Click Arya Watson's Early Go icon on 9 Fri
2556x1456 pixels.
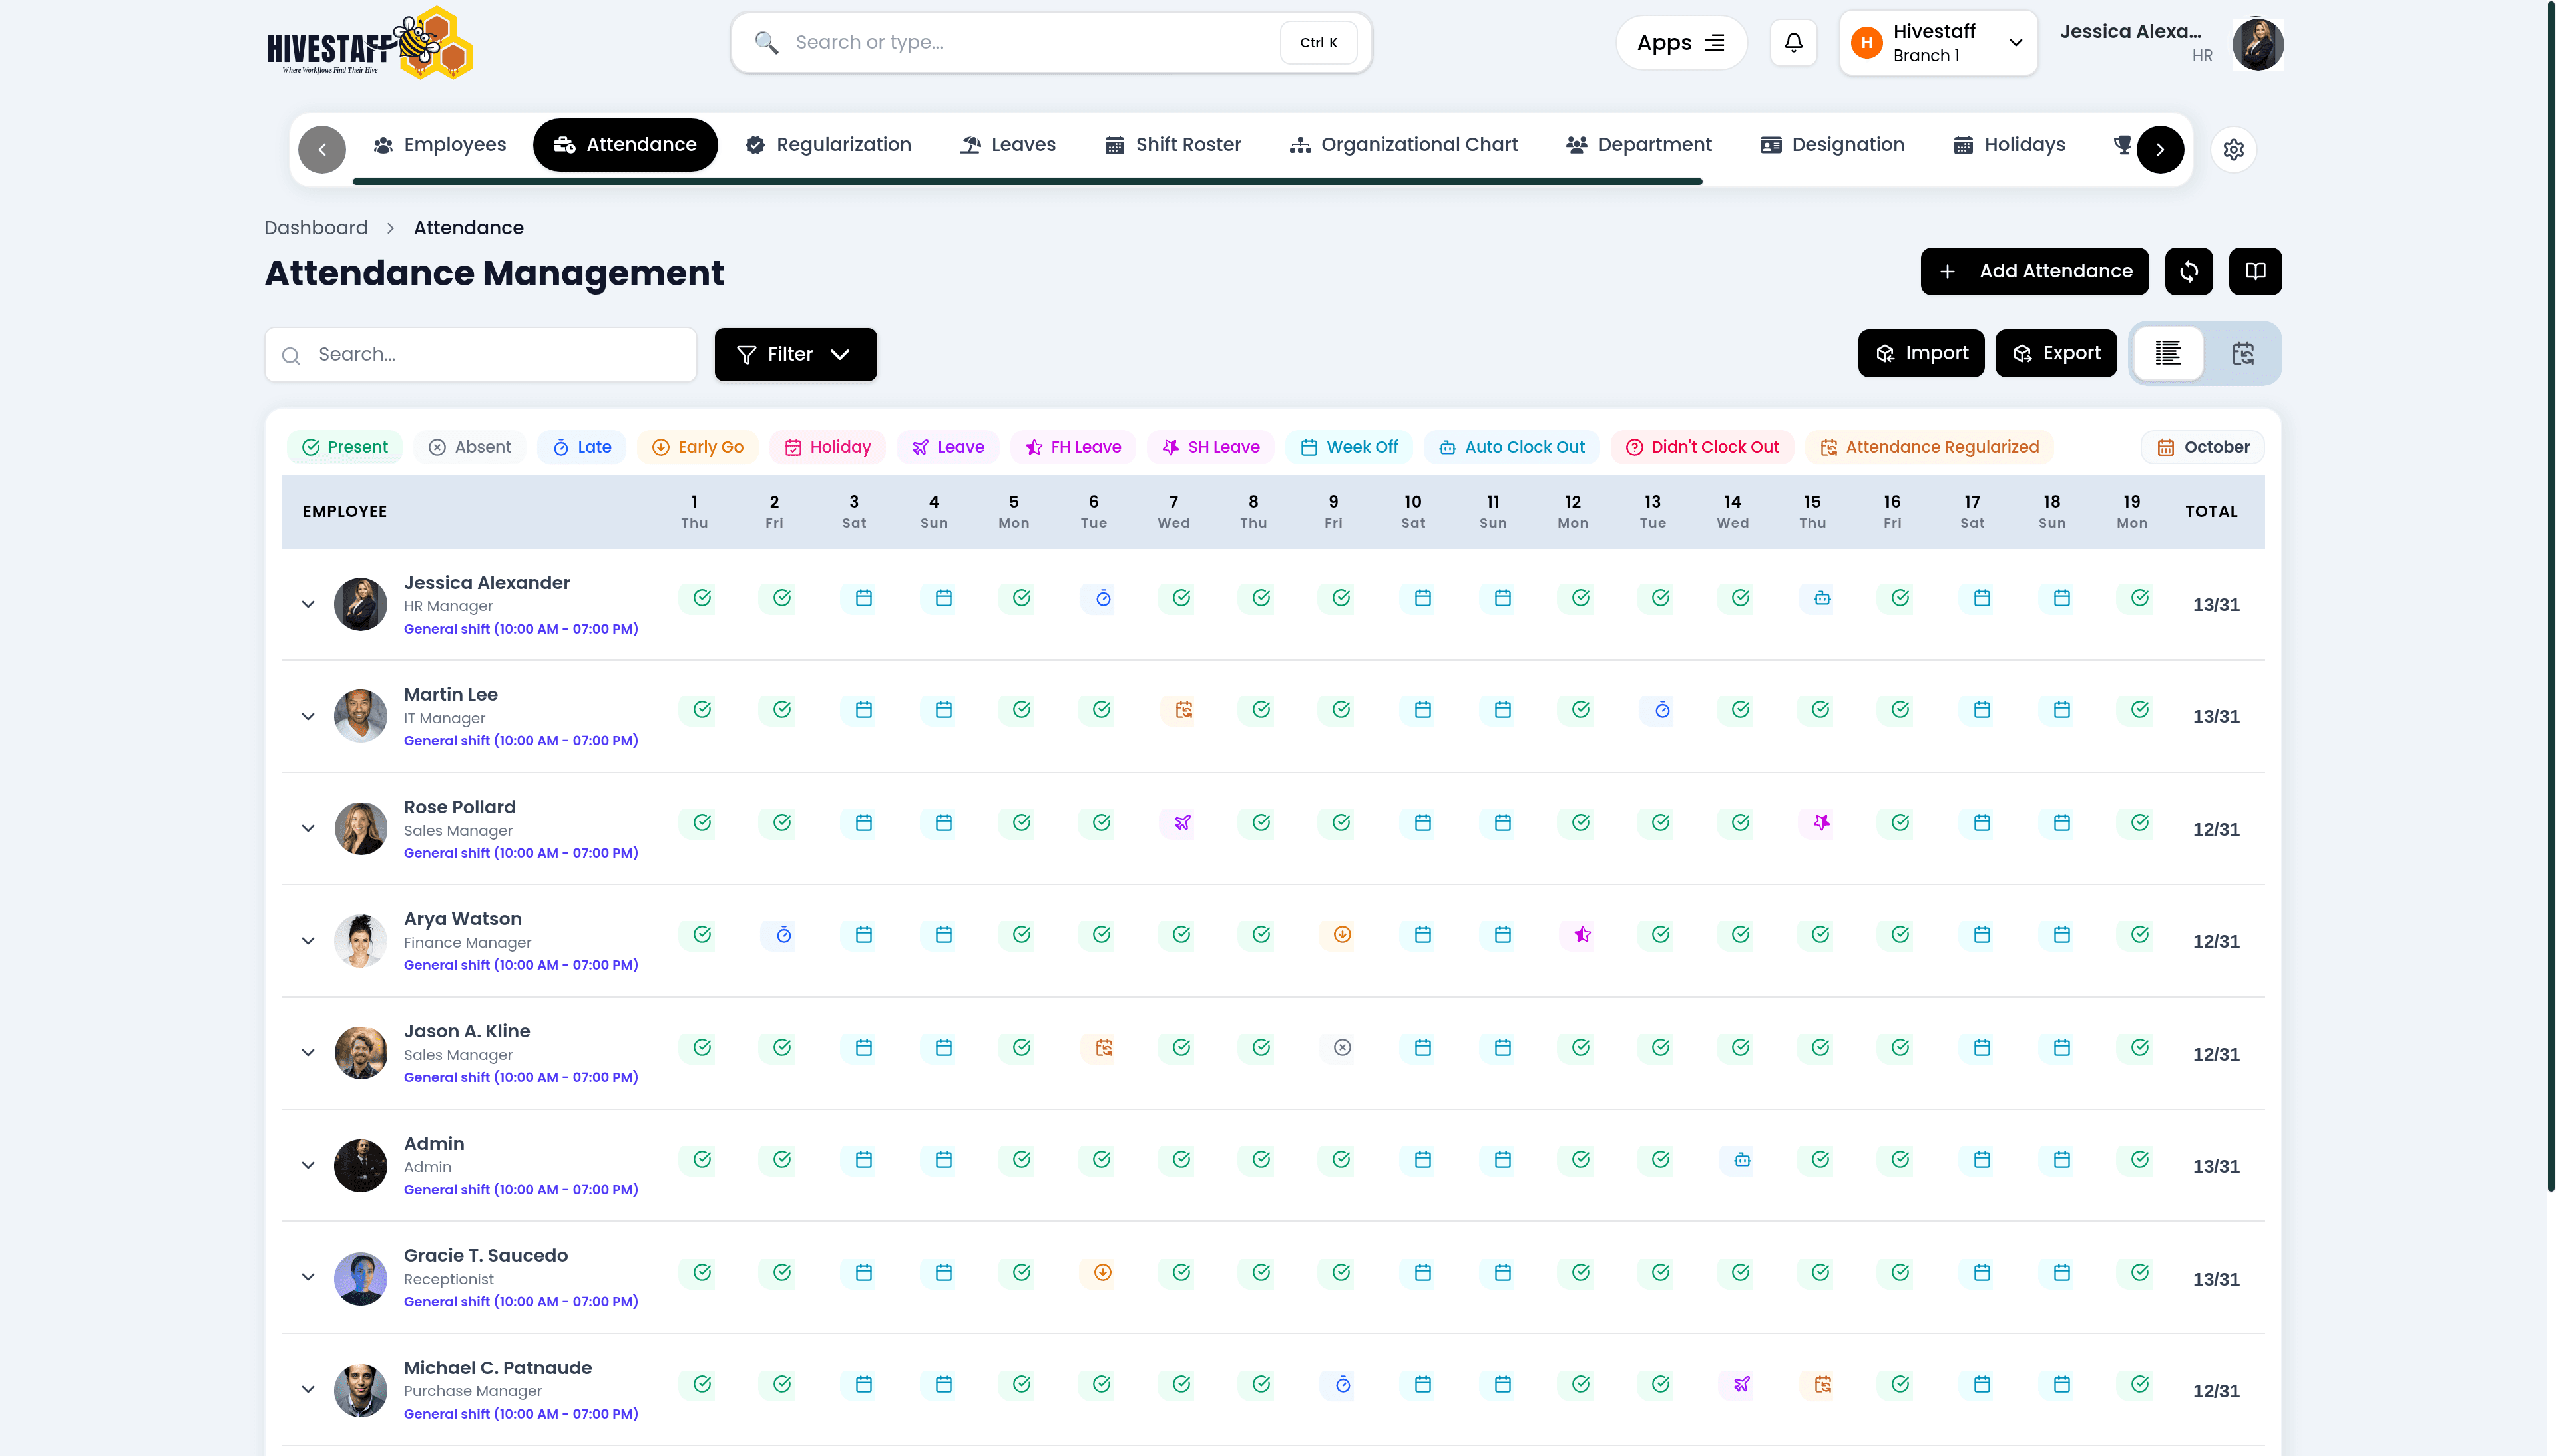(1342, 935)
